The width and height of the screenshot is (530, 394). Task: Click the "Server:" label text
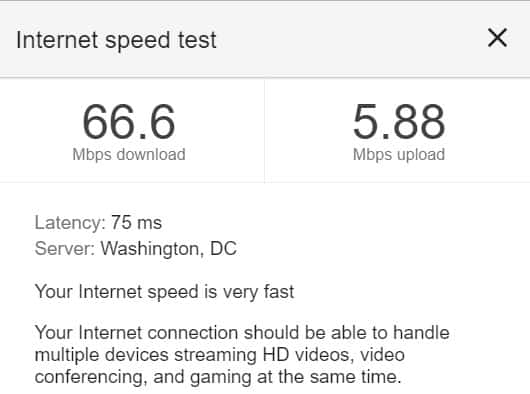tap(65, 249)
